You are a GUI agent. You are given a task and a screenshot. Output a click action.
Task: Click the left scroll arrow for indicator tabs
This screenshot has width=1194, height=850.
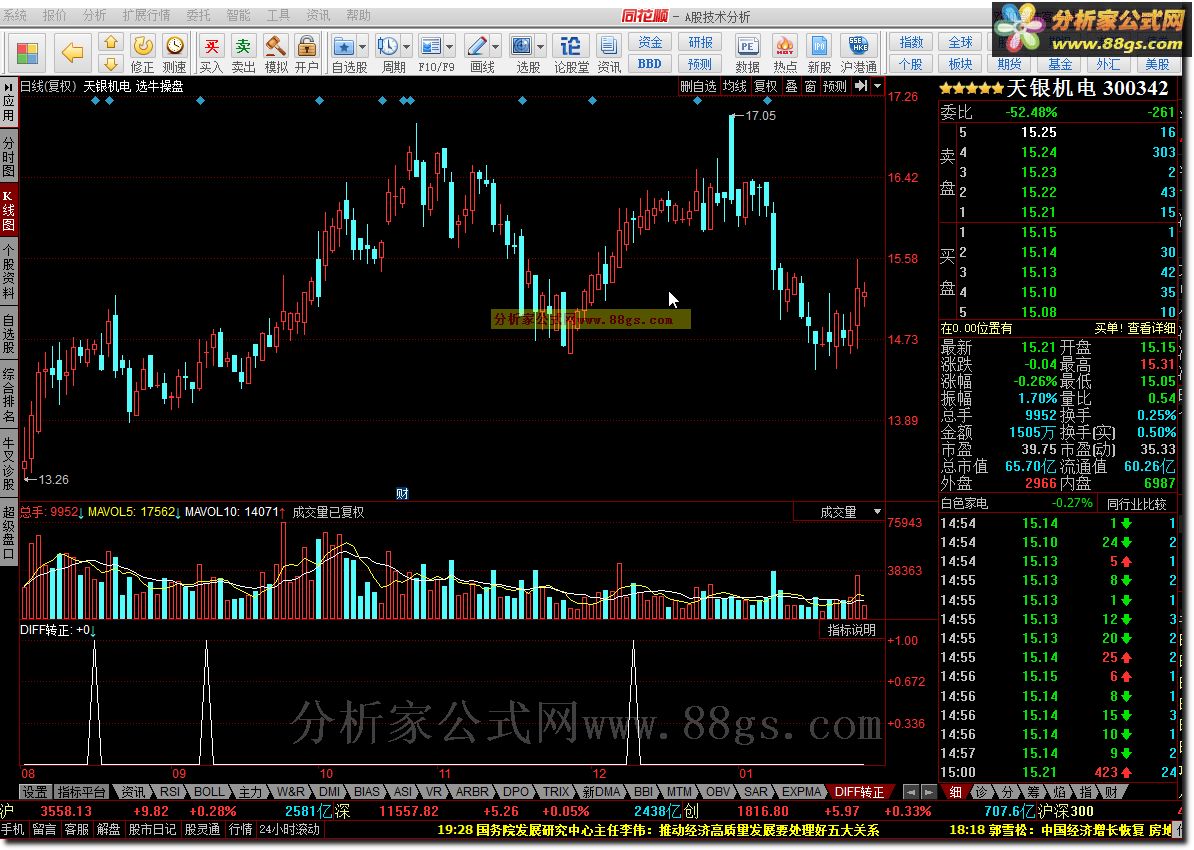(911, 792)
